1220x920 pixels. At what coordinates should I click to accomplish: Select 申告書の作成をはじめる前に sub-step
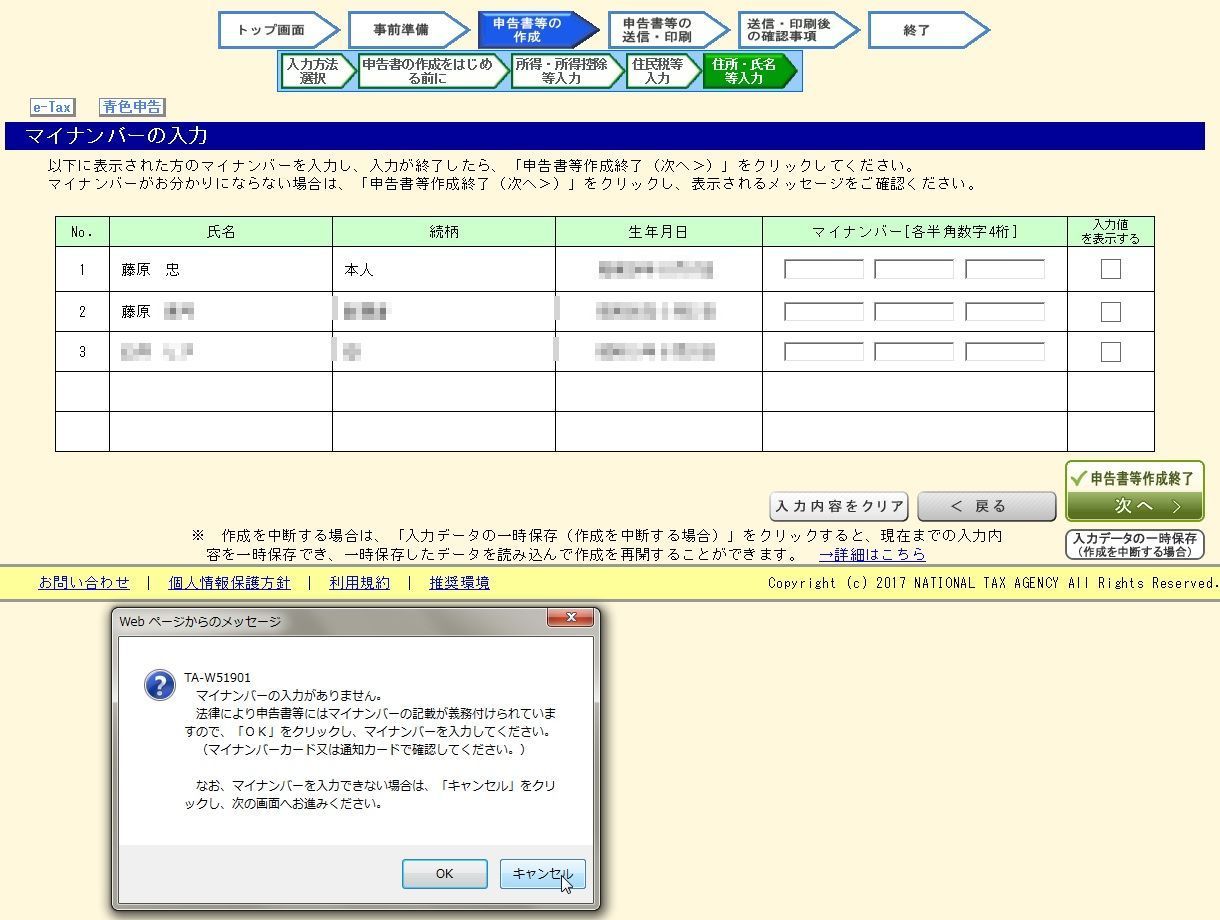point(434,71)
